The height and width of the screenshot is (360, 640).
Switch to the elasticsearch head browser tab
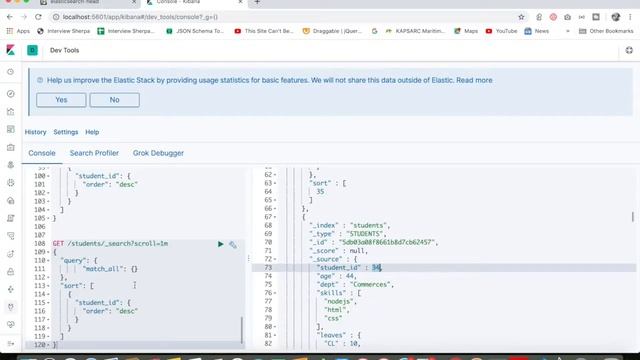88,2
